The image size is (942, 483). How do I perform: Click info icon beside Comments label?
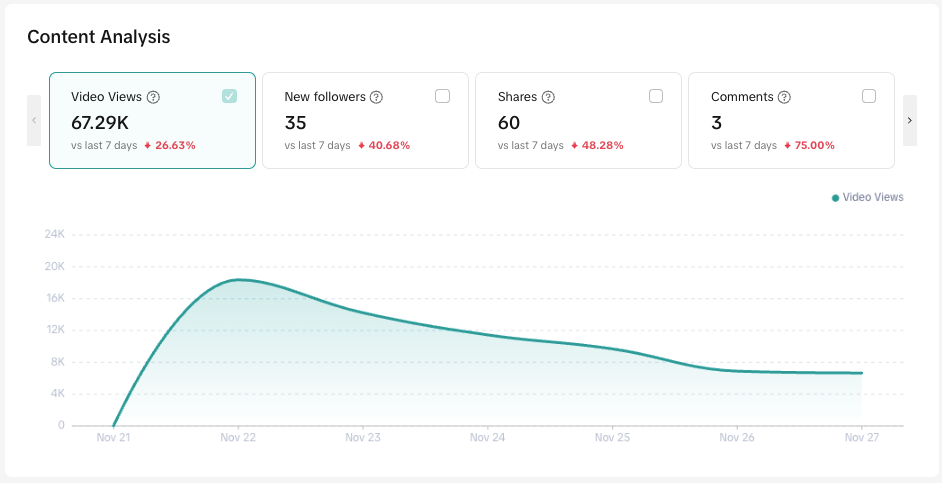tap(784, 97)
